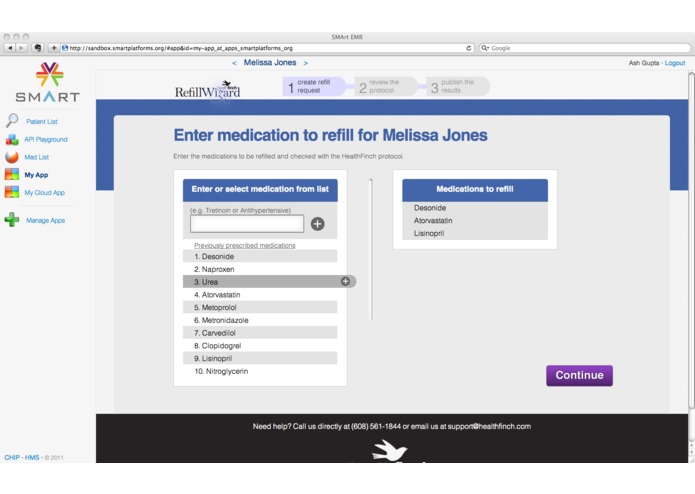This screenshot has width=695, height=494.
Task: Add typed medication with plus button
Action: [x=317, y=224]
